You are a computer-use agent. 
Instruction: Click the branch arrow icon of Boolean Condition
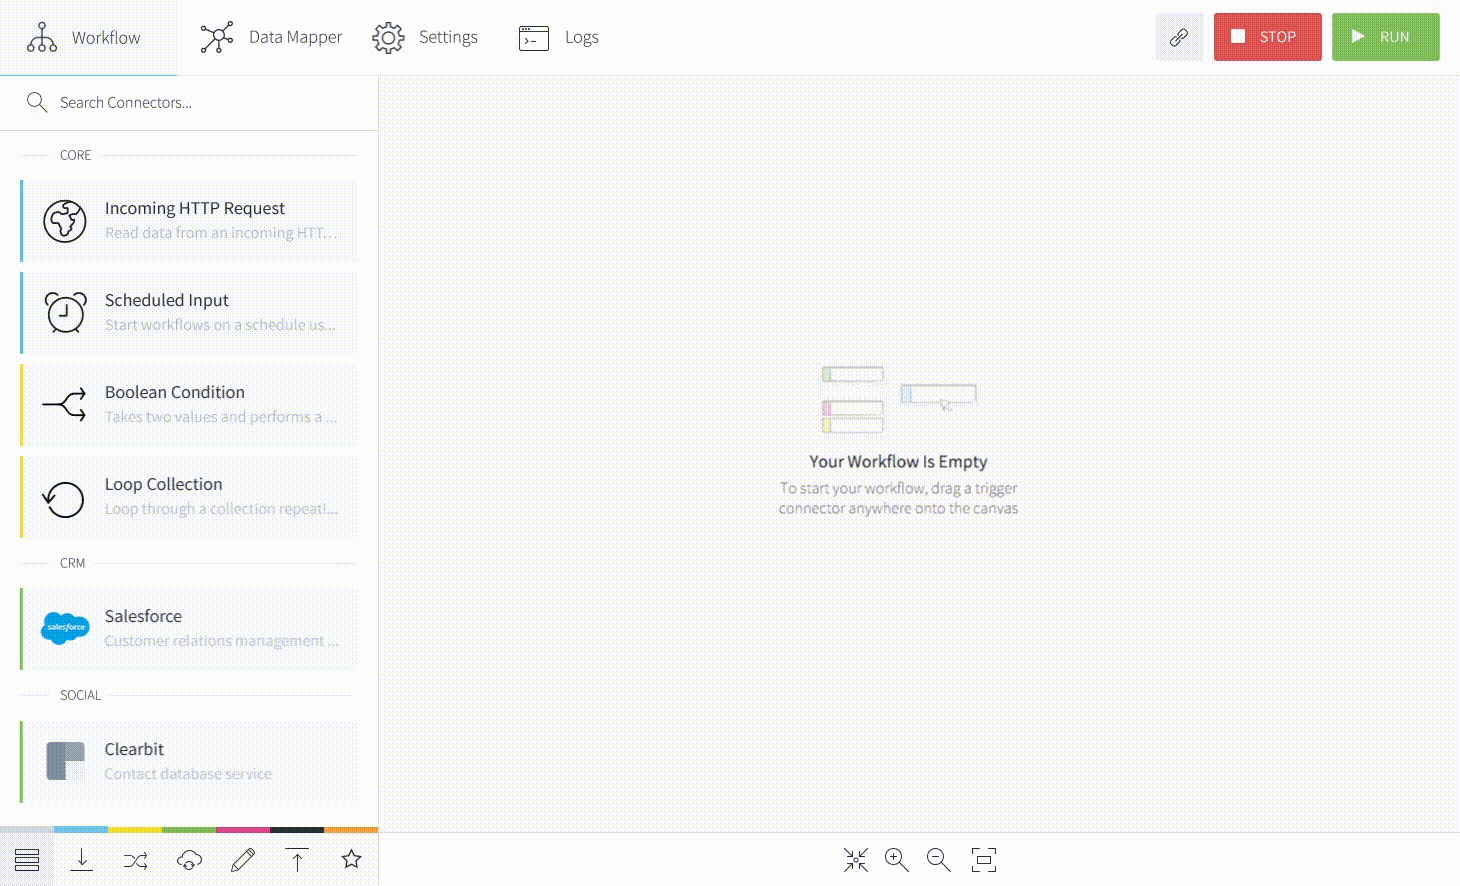(65, 405)
